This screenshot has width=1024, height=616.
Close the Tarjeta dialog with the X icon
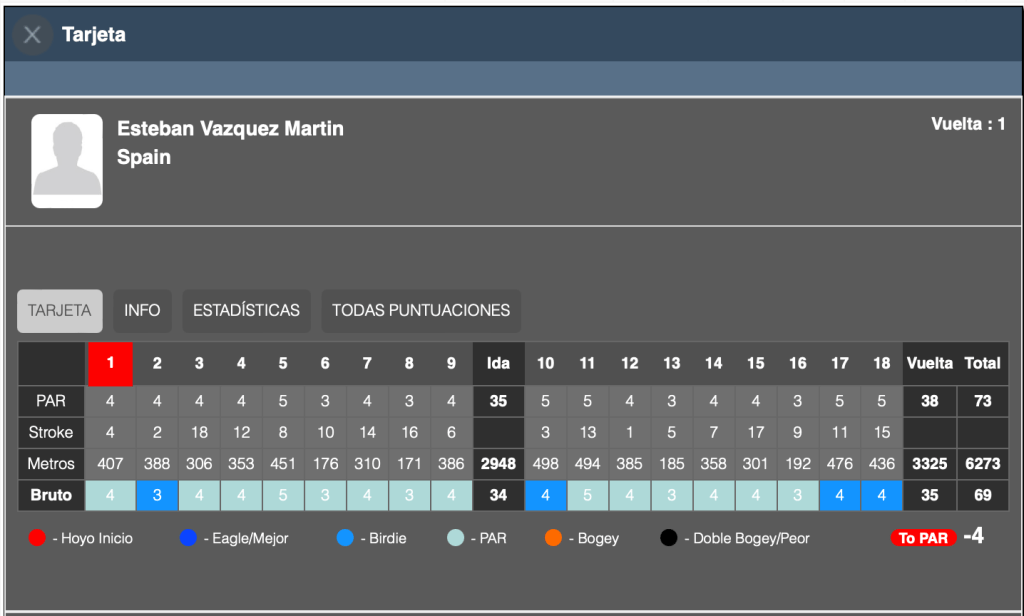(32, 35)
